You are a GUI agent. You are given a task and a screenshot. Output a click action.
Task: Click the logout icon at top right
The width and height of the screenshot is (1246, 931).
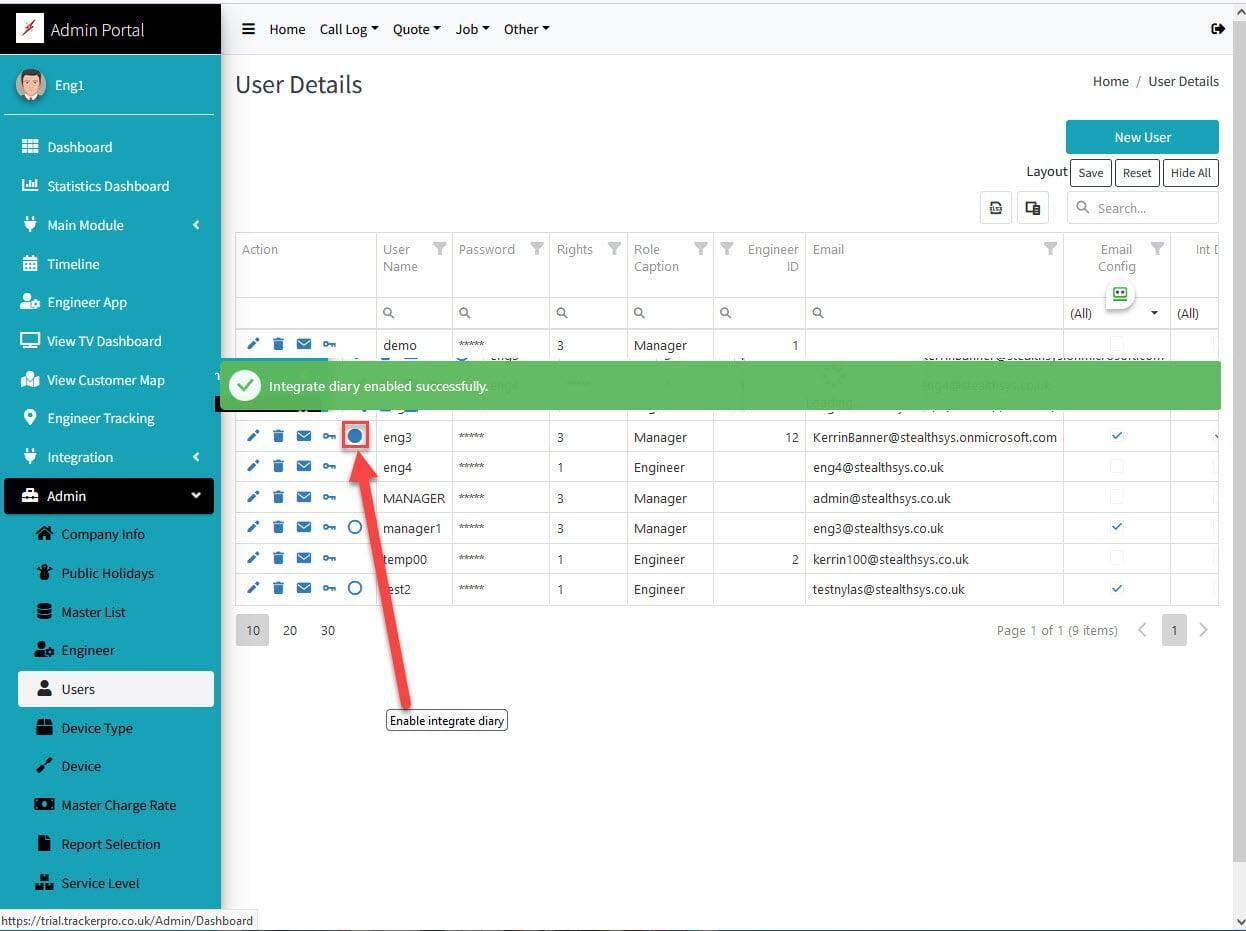click(1217, 29)
